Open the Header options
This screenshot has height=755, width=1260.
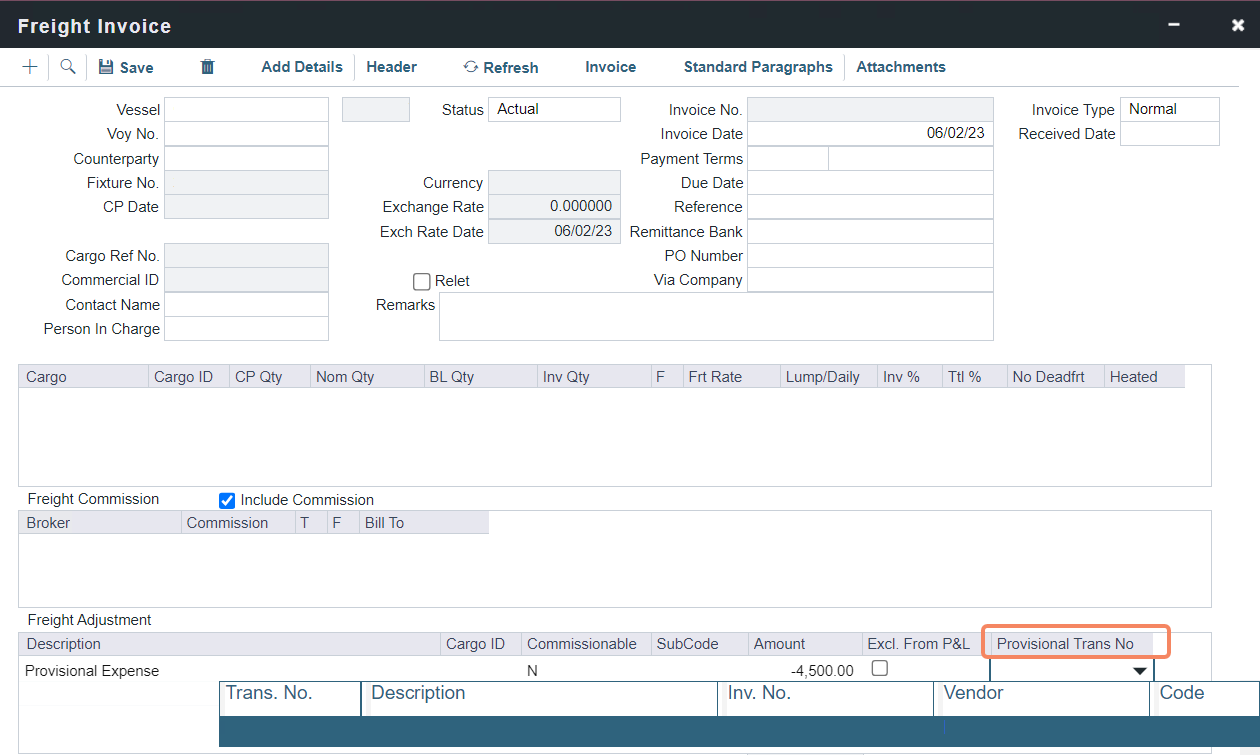click(391, 67)
